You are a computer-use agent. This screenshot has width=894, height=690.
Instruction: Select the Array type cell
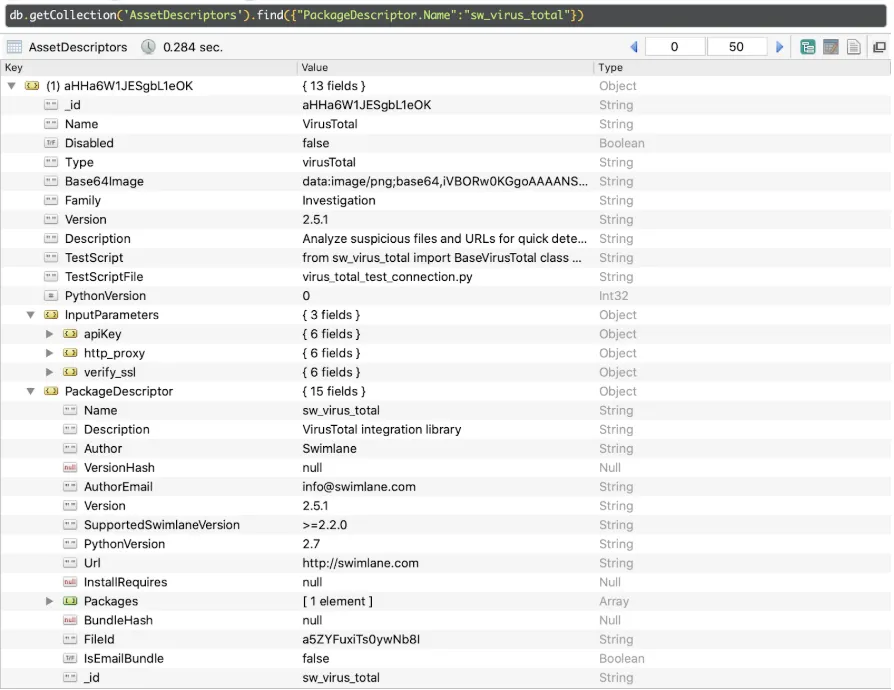pyautogui.click(x=613, y=601)
